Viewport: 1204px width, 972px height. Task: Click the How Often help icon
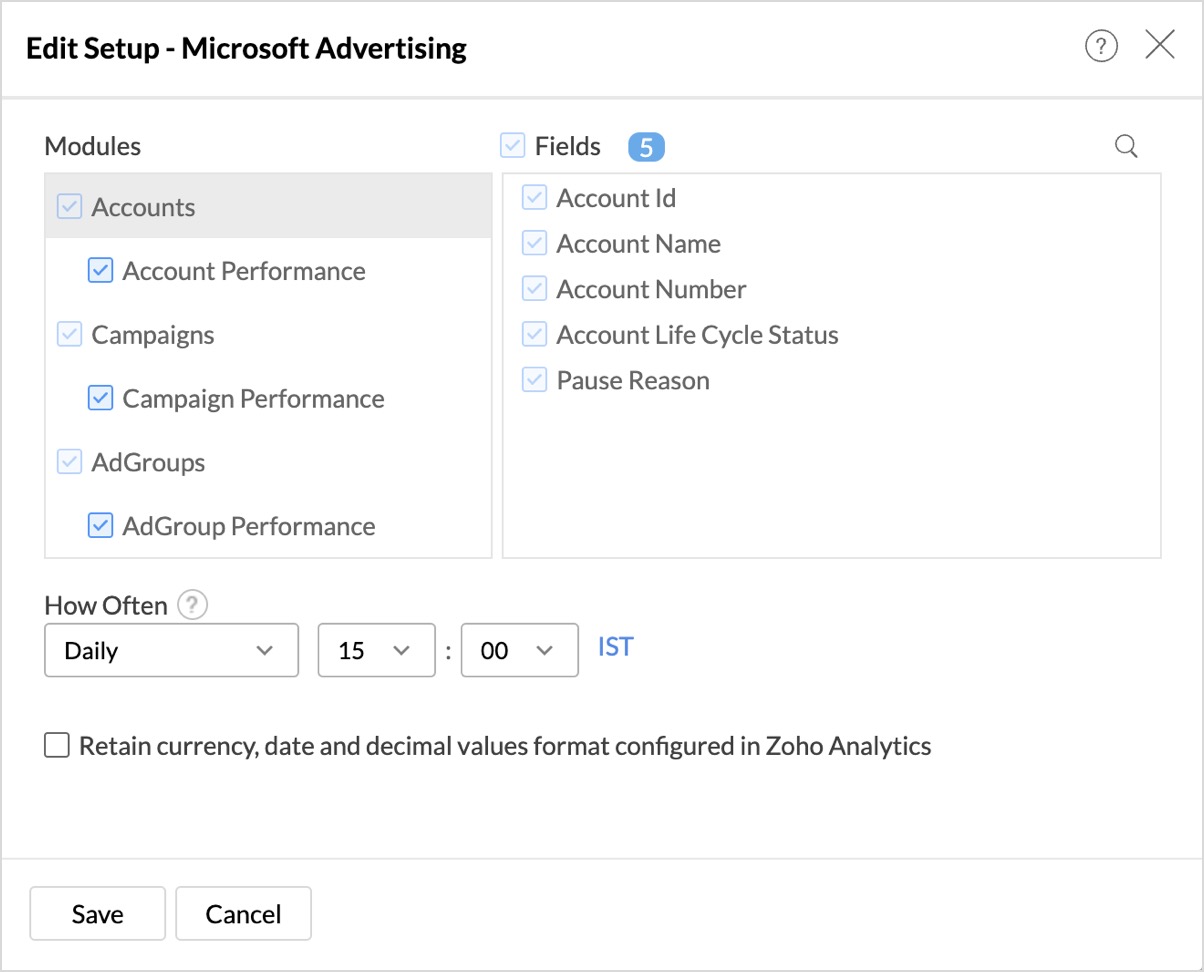click(192, 605)
